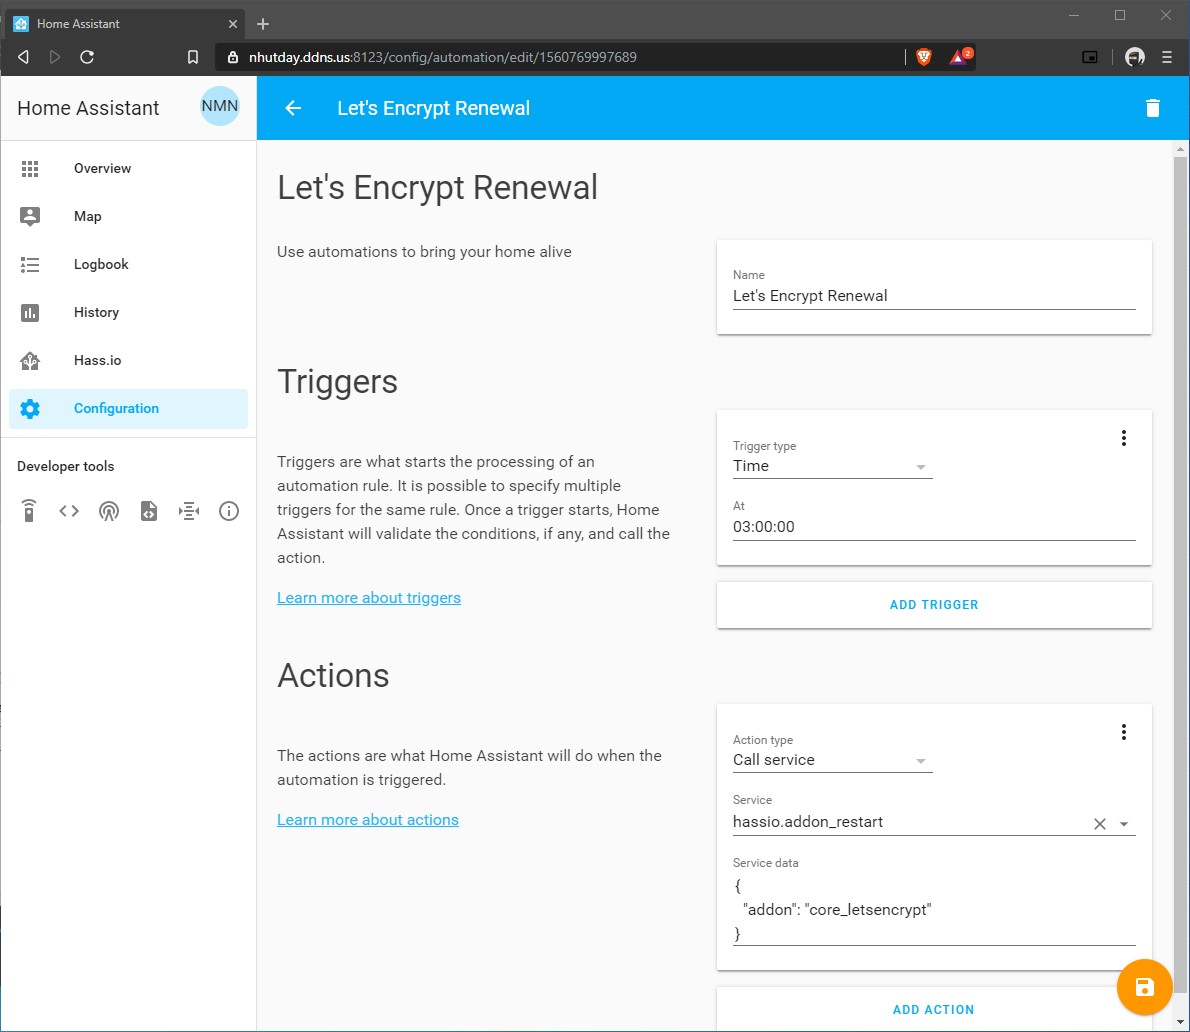Open the Overview sidebar item
This screenshot has height=1032, width=1190.
[x=128, y=168]
